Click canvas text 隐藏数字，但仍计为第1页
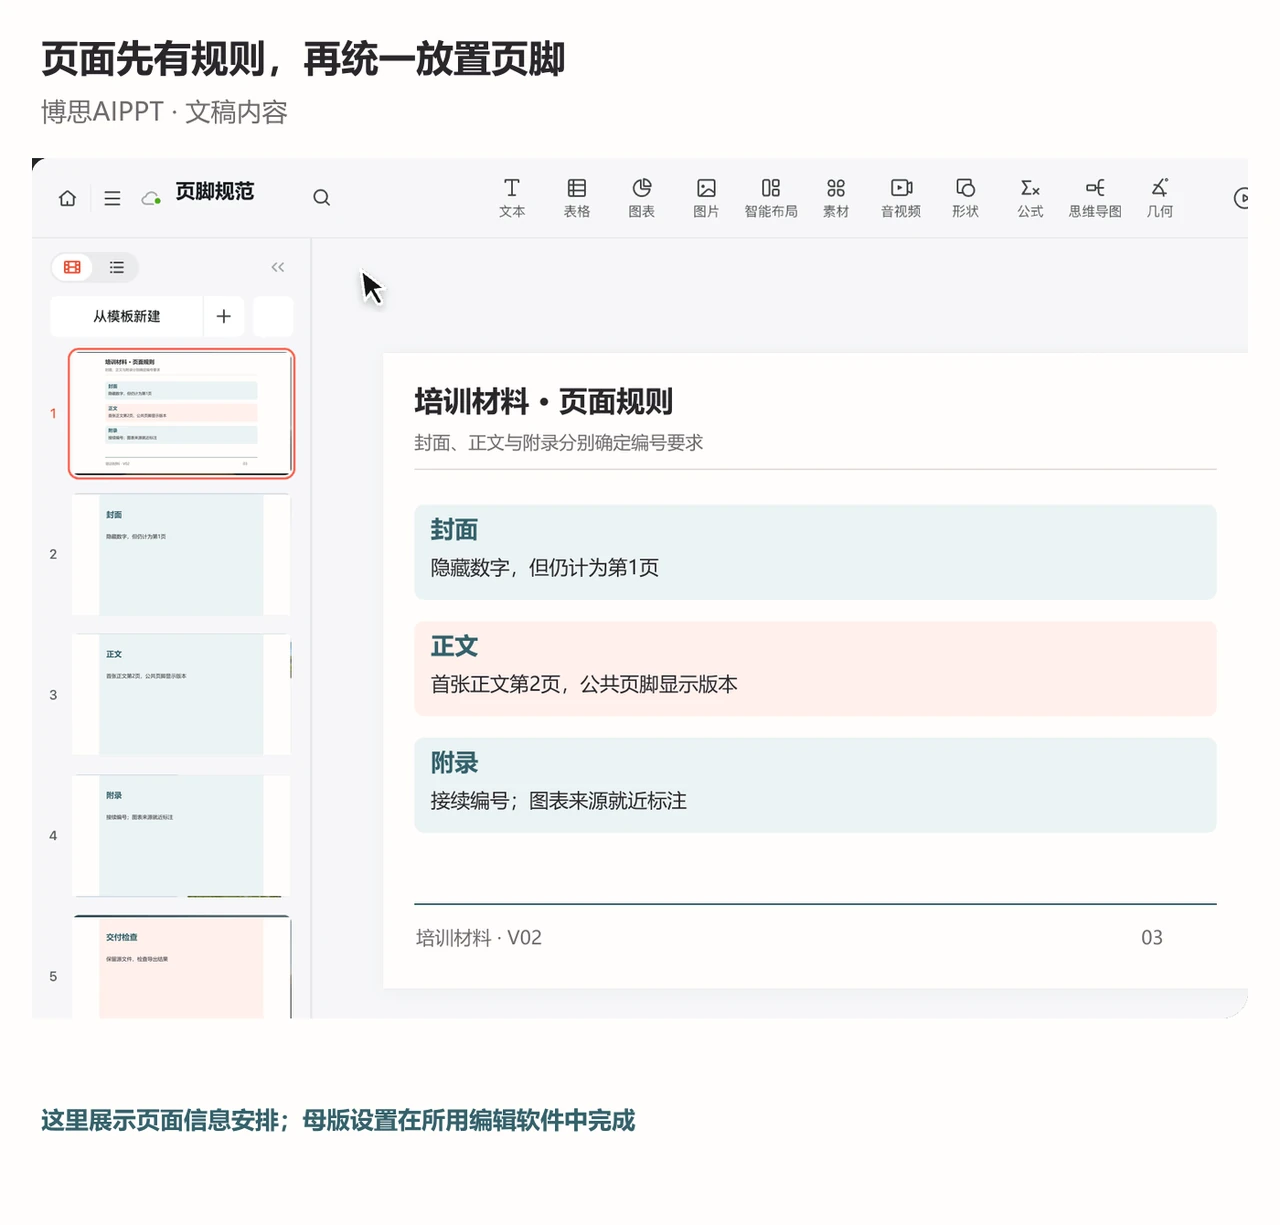 tap(545, 568)
